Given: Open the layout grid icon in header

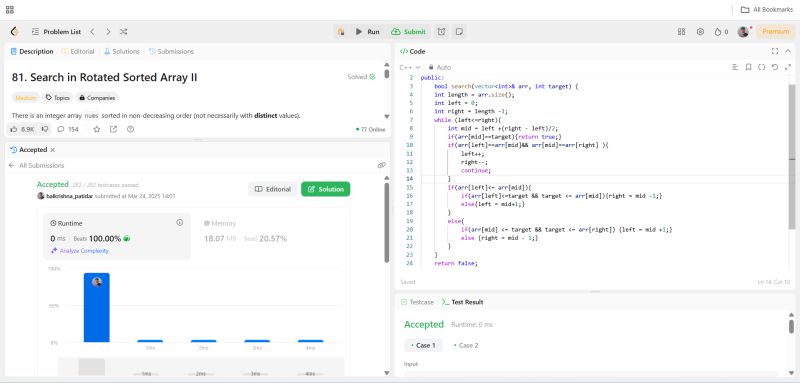Looking at the screenshot, I should 681,32.
